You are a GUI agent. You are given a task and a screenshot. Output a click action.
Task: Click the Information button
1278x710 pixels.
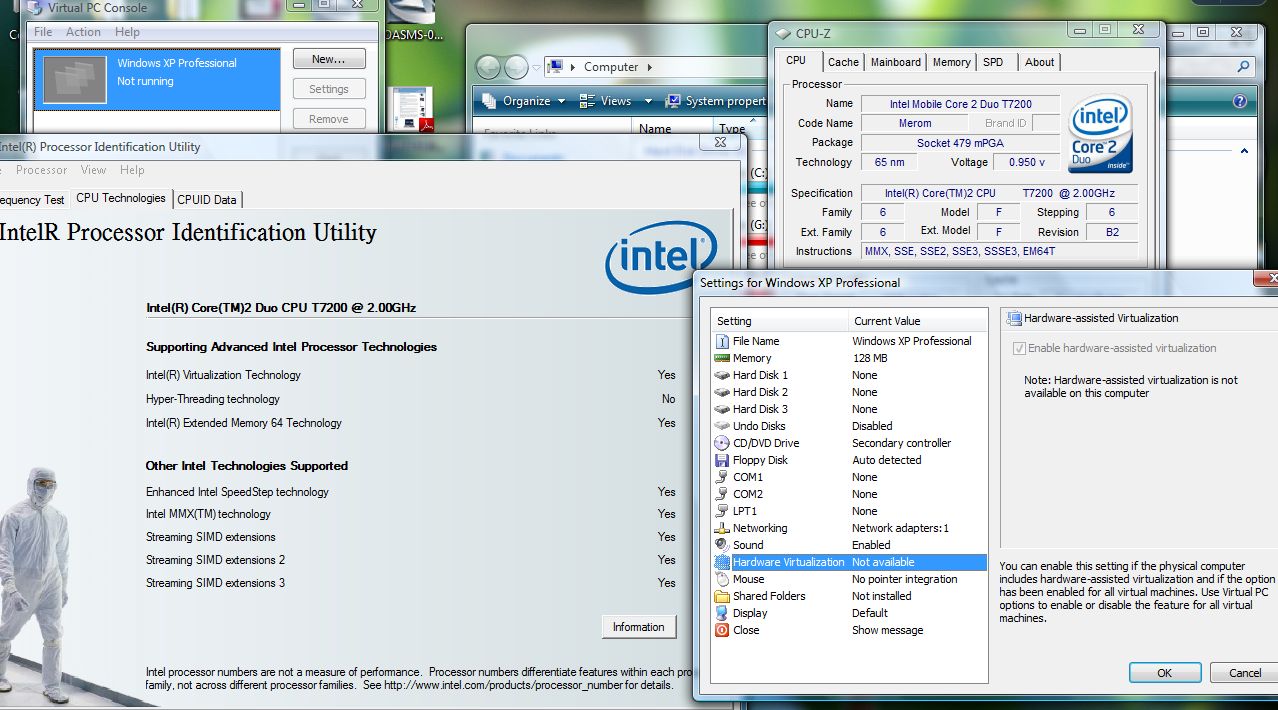[638, 627]
